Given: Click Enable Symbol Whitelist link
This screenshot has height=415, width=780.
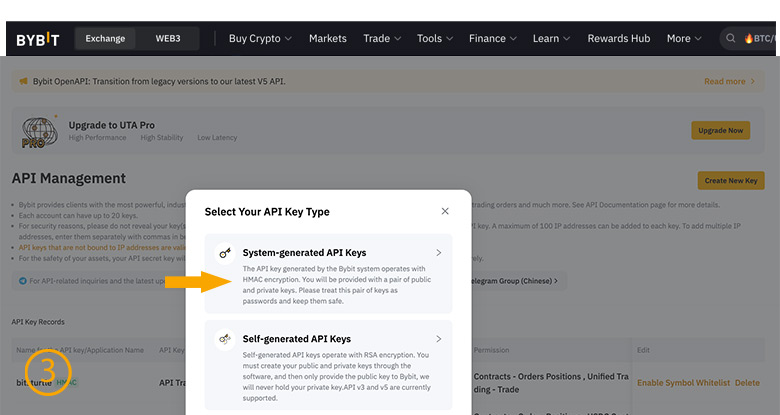Looking at the screenshot, I should [683, 383].
